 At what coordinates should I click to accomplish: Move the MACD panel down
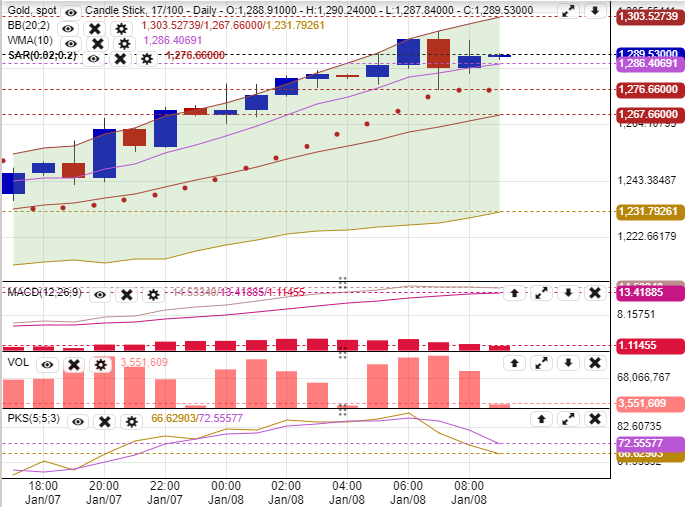(568, 293)
